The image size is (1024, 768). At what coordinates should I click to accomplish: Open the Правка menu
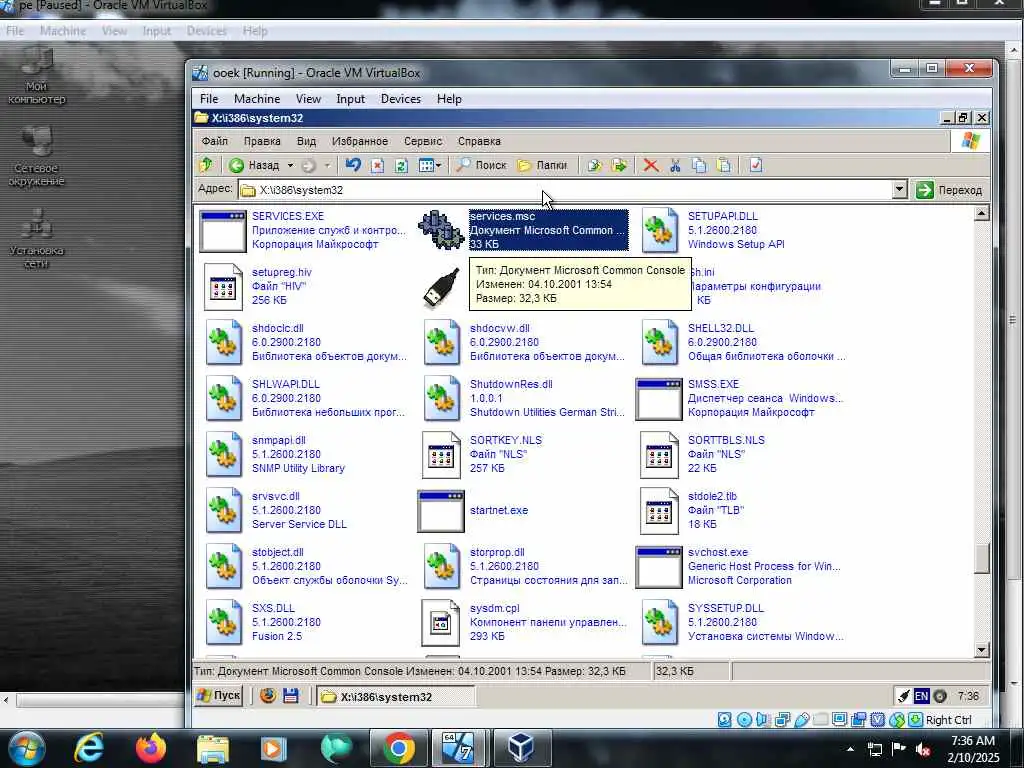tap(262, 141)
